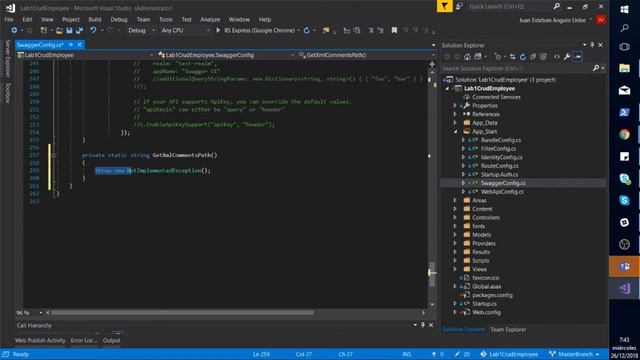640x360 pixels.
Task: Expand the References node
Action: (455, 114)
